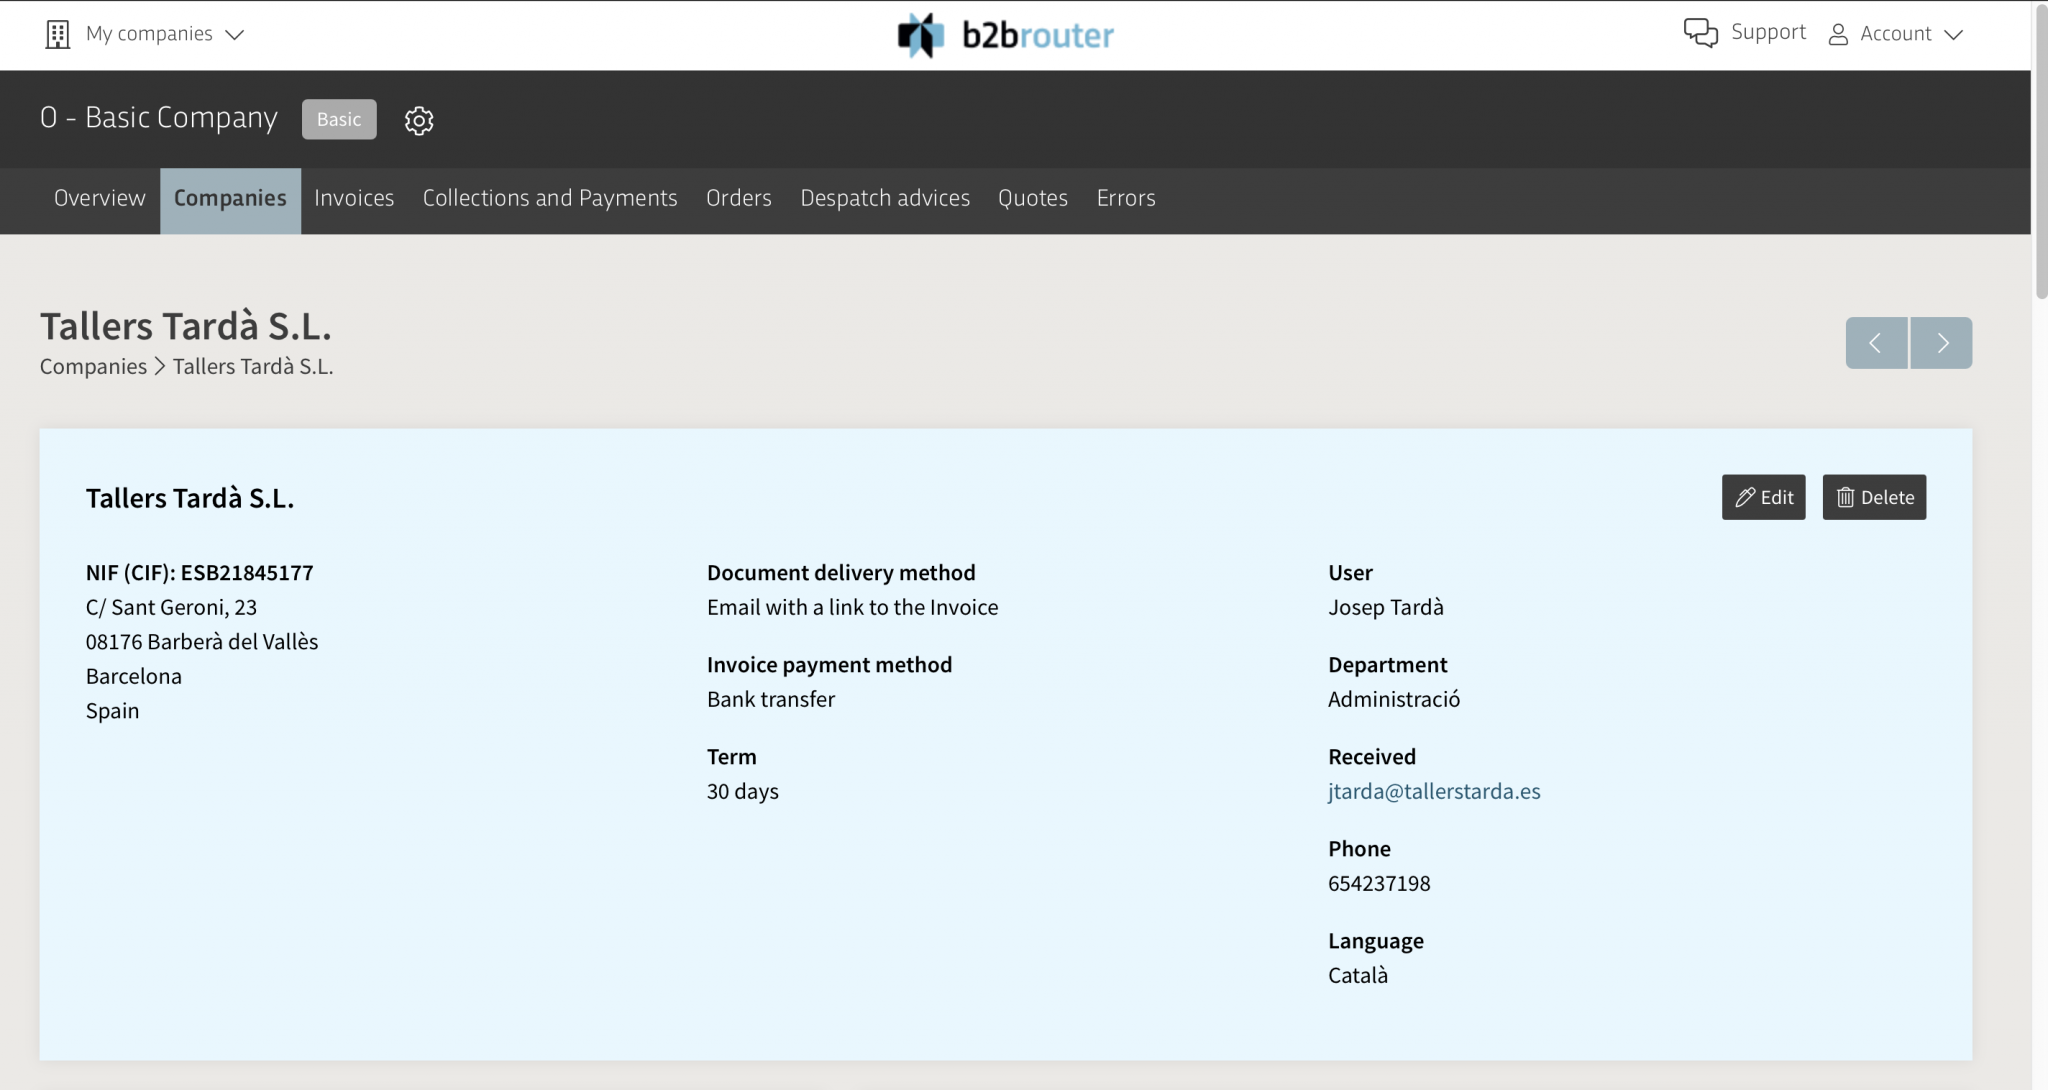Click the 30 days term value
This screenshot has height=1090, width=2048.
743,792
